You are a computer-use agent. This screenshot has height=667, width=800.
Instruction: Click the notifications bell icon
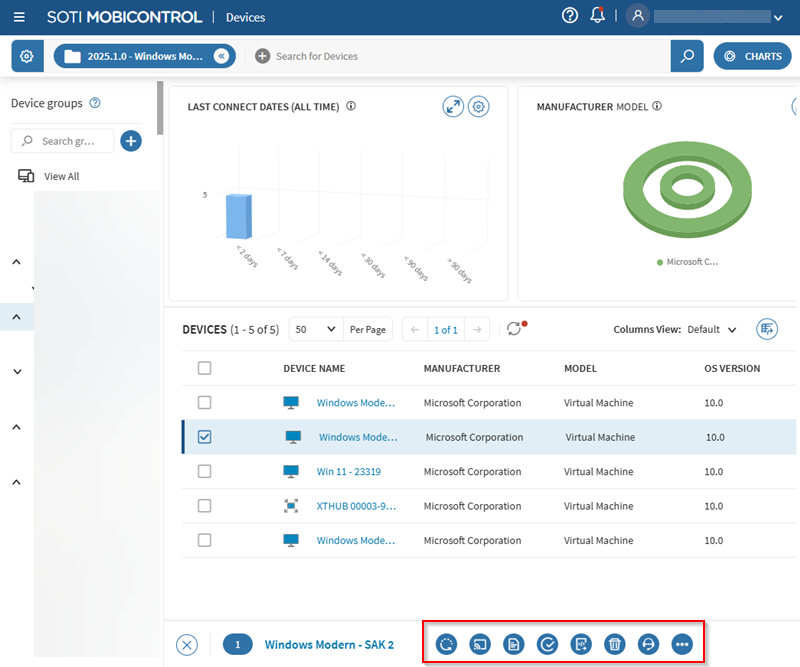[x=598, y=16]
